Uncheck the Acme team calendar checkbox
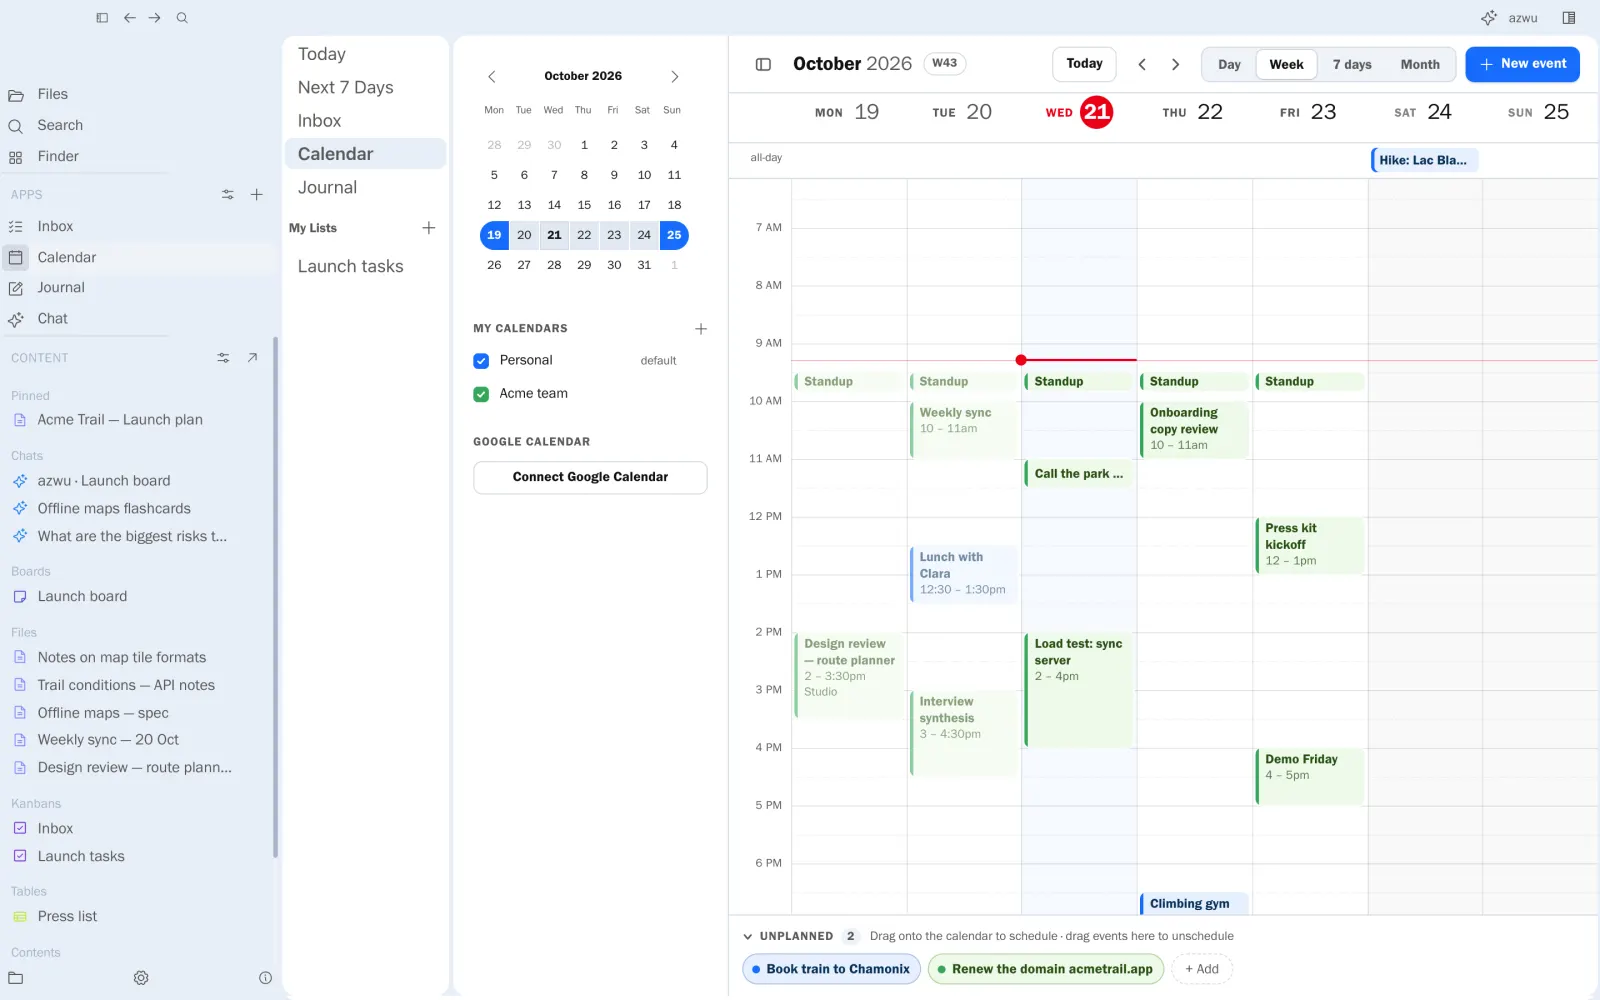This screenshot has width=1600, height=1000. tap(481, 394)
